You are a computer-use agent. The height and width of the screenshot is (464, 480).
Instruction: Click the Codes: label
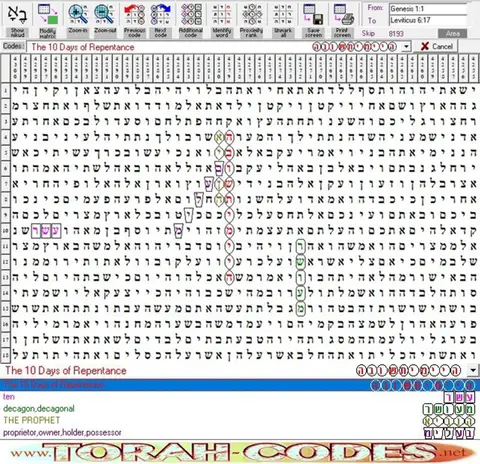(x=13, y=46)
